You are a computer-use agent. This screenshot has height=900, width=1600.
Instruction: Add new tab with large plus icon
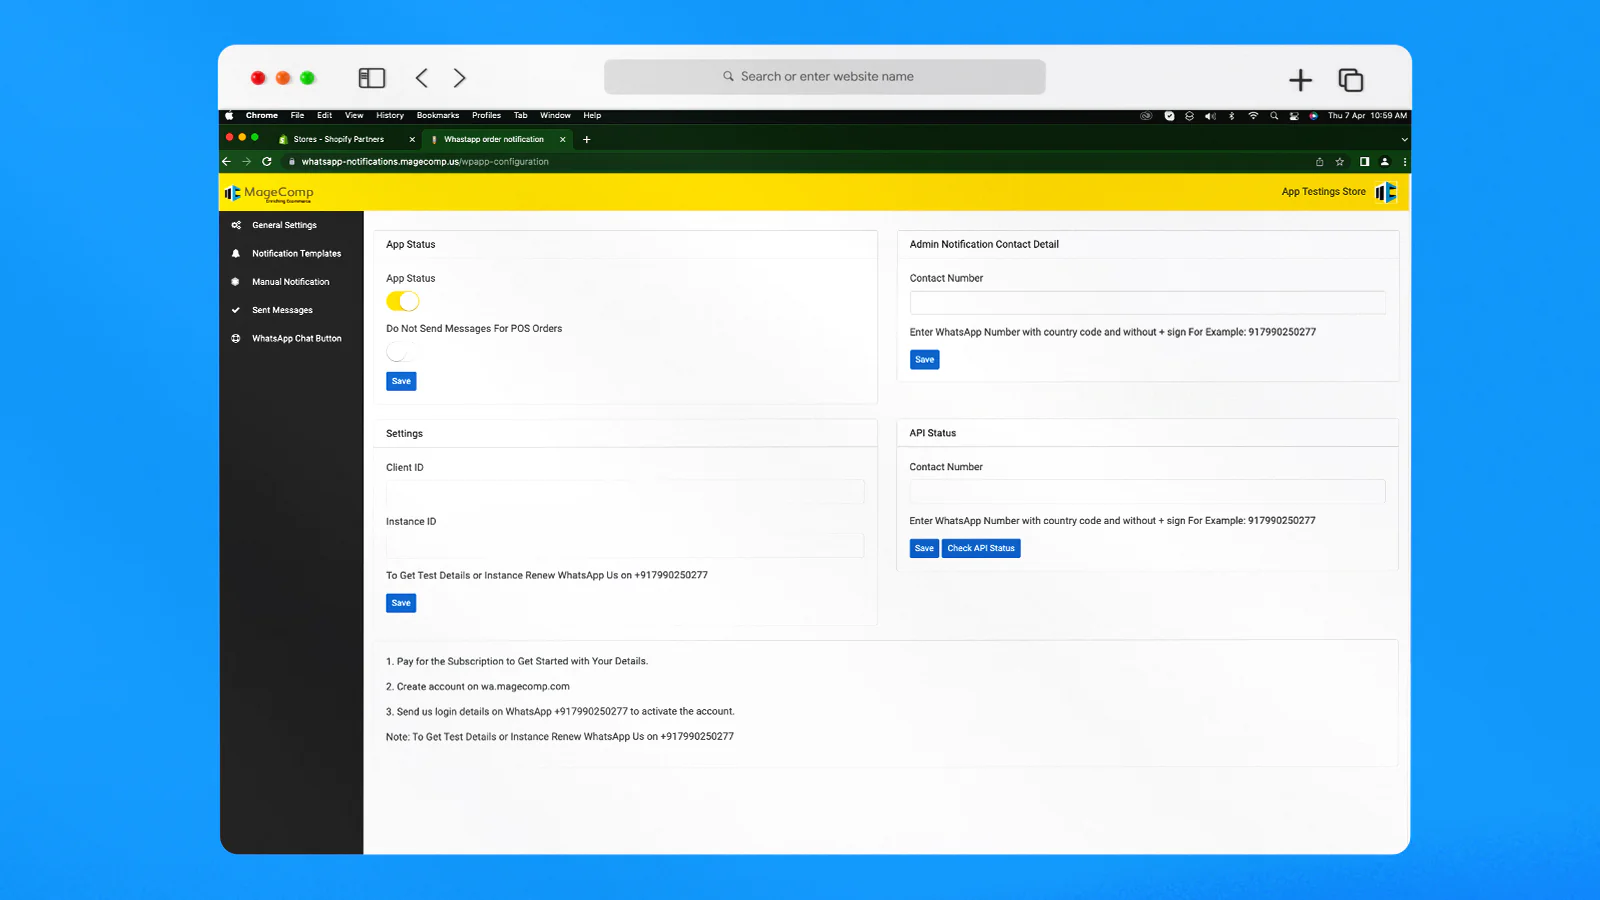1300,80
